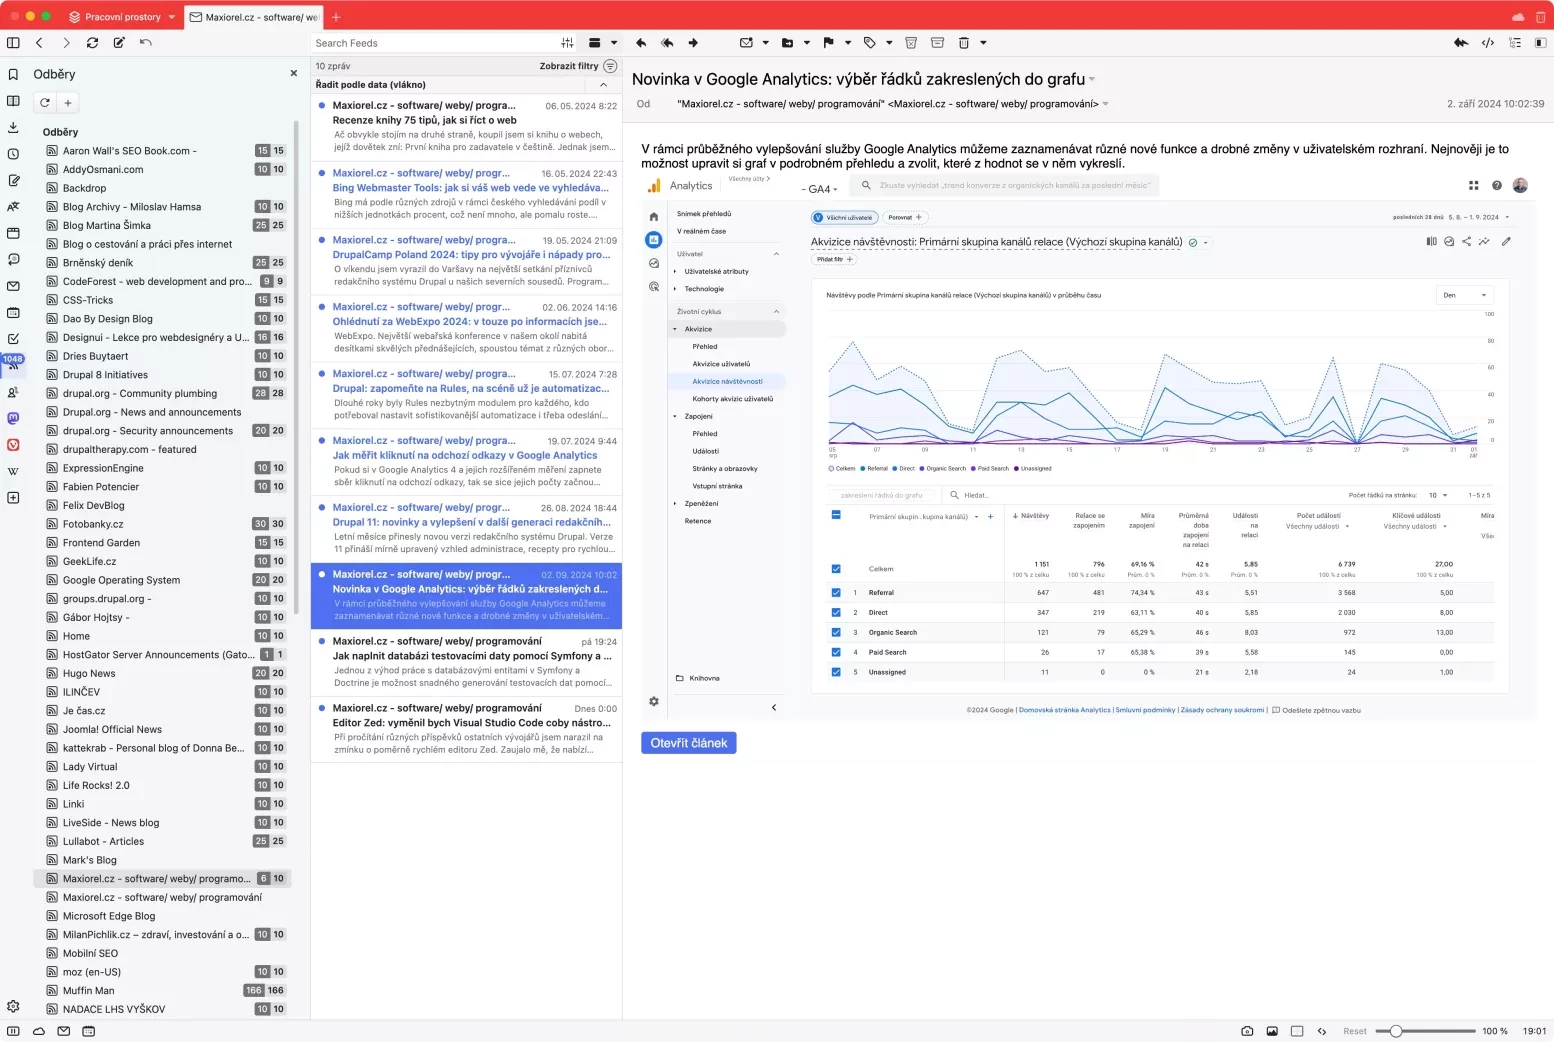1554x1042 pixels.
Task: View raw source with the code icon
Action: point(1488,43)
